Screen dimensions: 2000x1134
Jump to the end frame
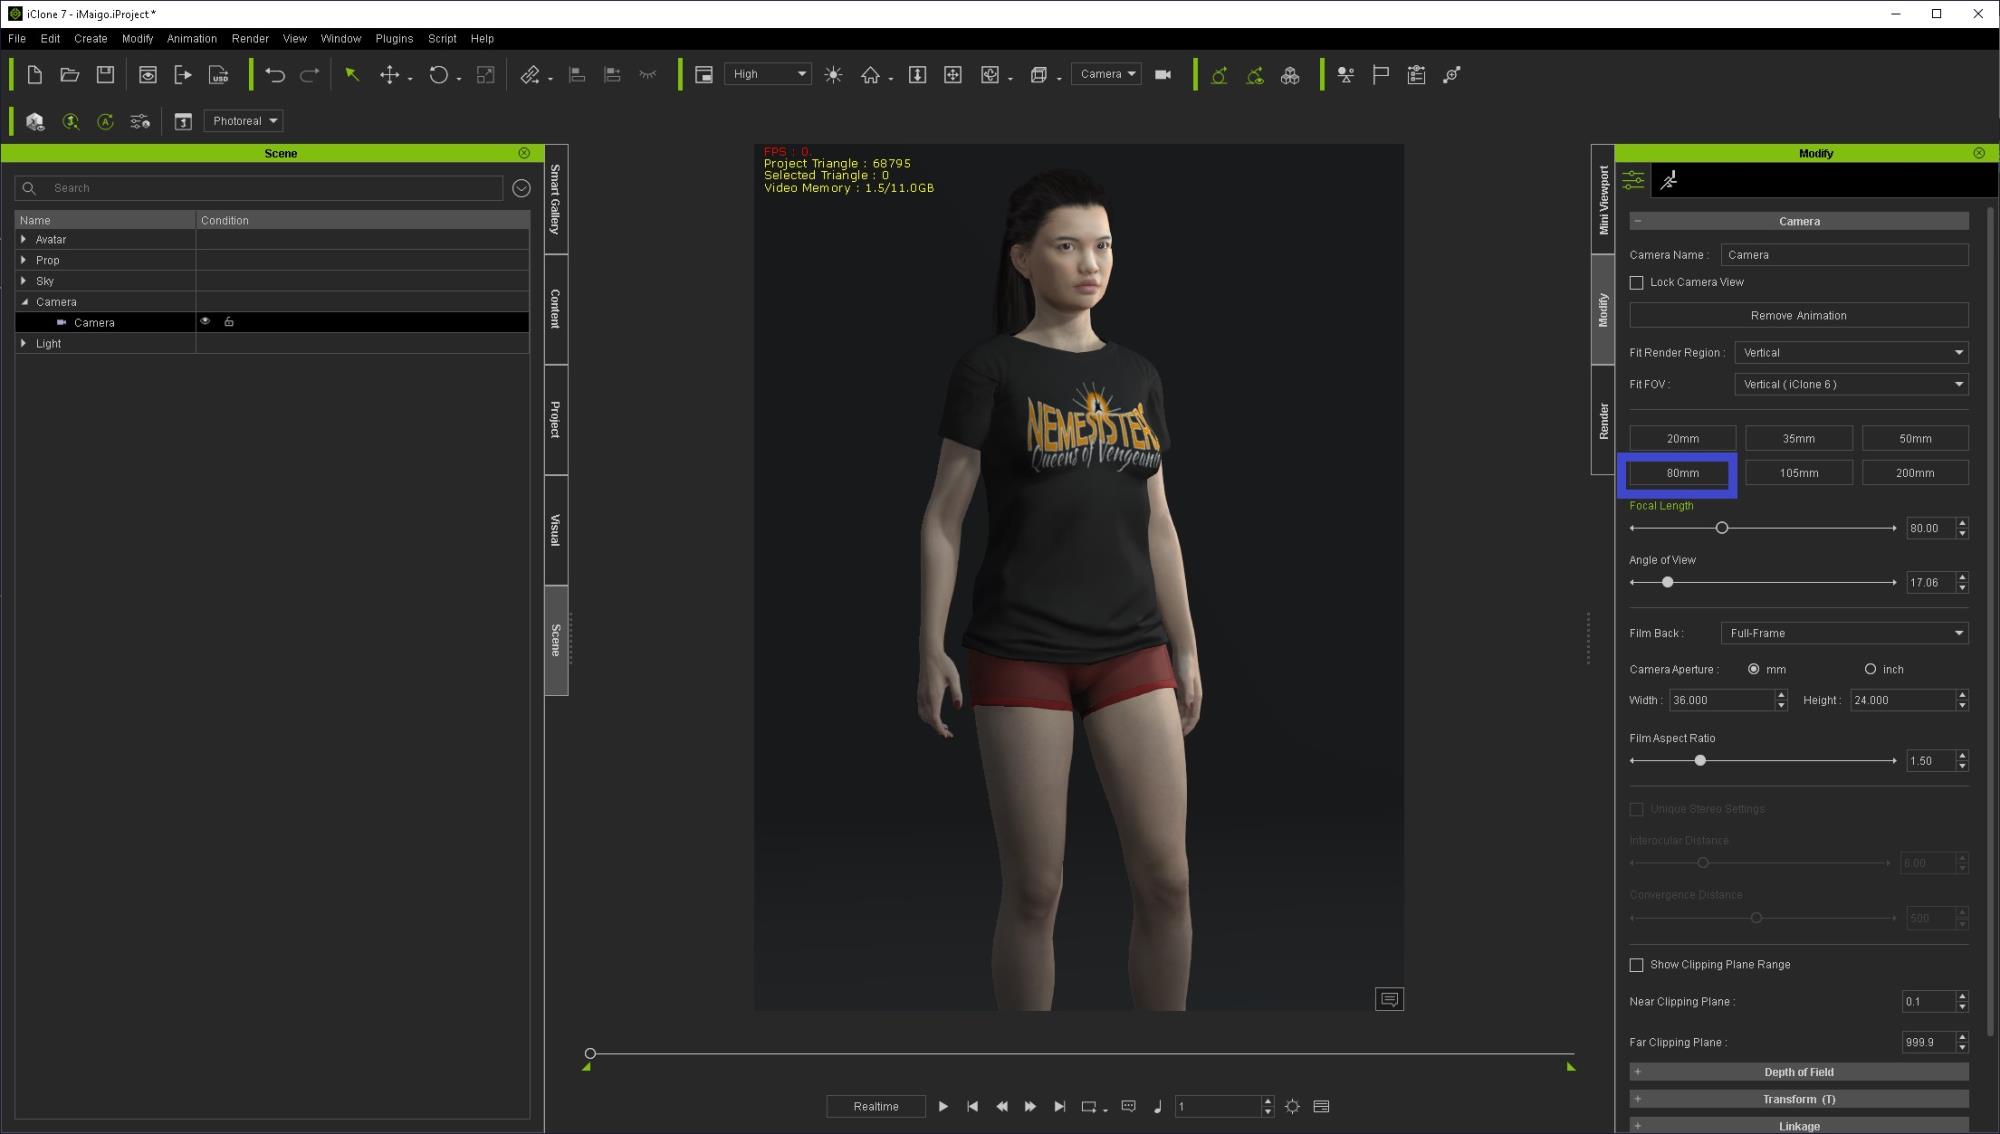pyautogui.click(x=1060, y=1106)
